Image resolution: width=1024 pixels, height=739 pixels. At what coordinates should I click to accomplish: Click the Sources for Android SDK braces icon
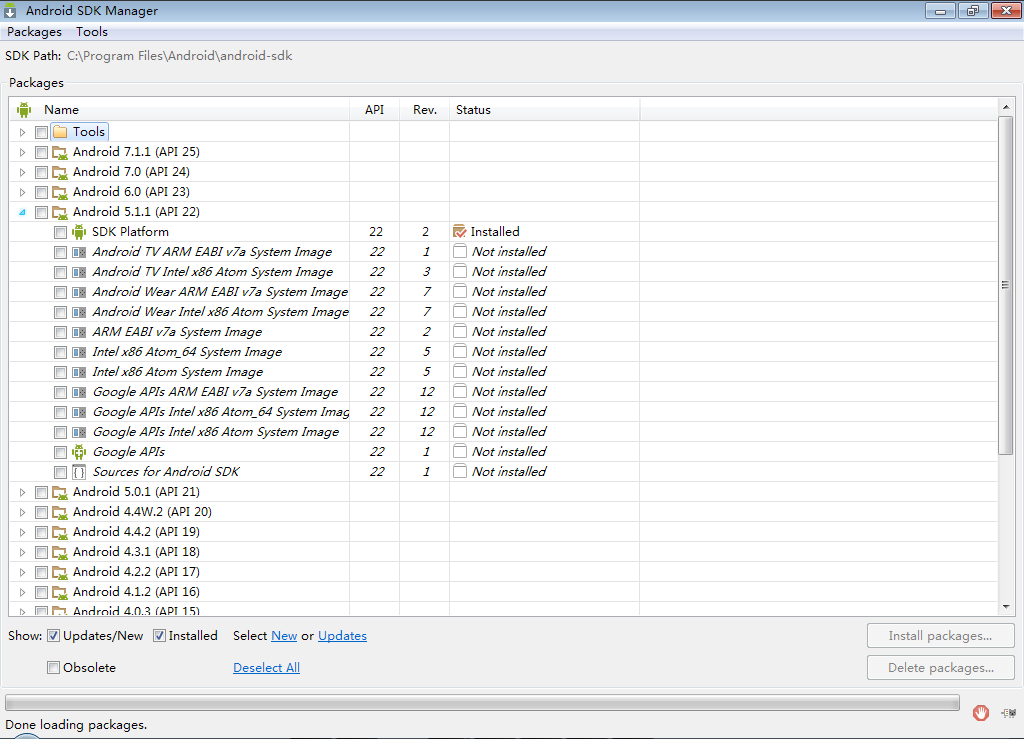[79, 472]
